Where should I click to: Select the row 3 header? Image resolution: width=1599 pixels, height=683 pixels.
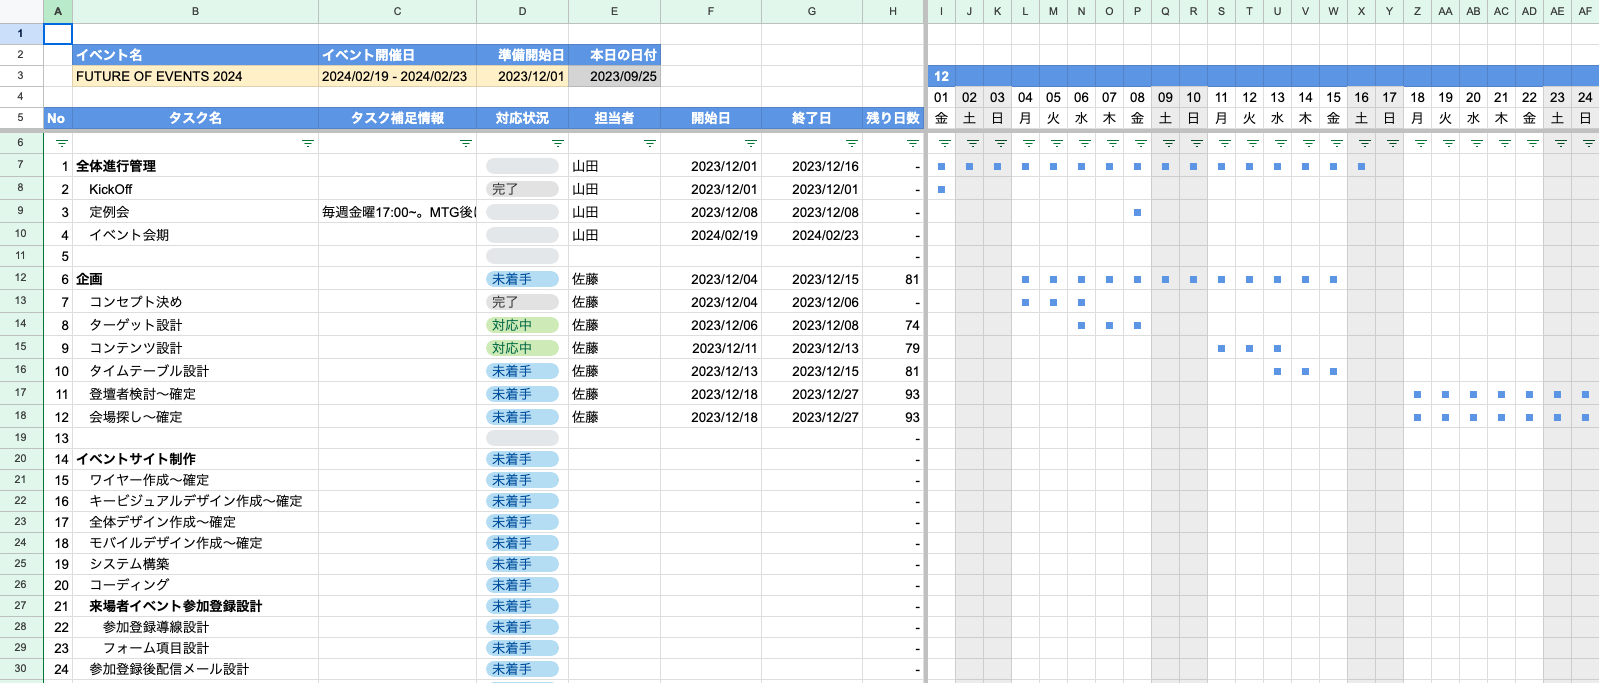tap(20, 76)
